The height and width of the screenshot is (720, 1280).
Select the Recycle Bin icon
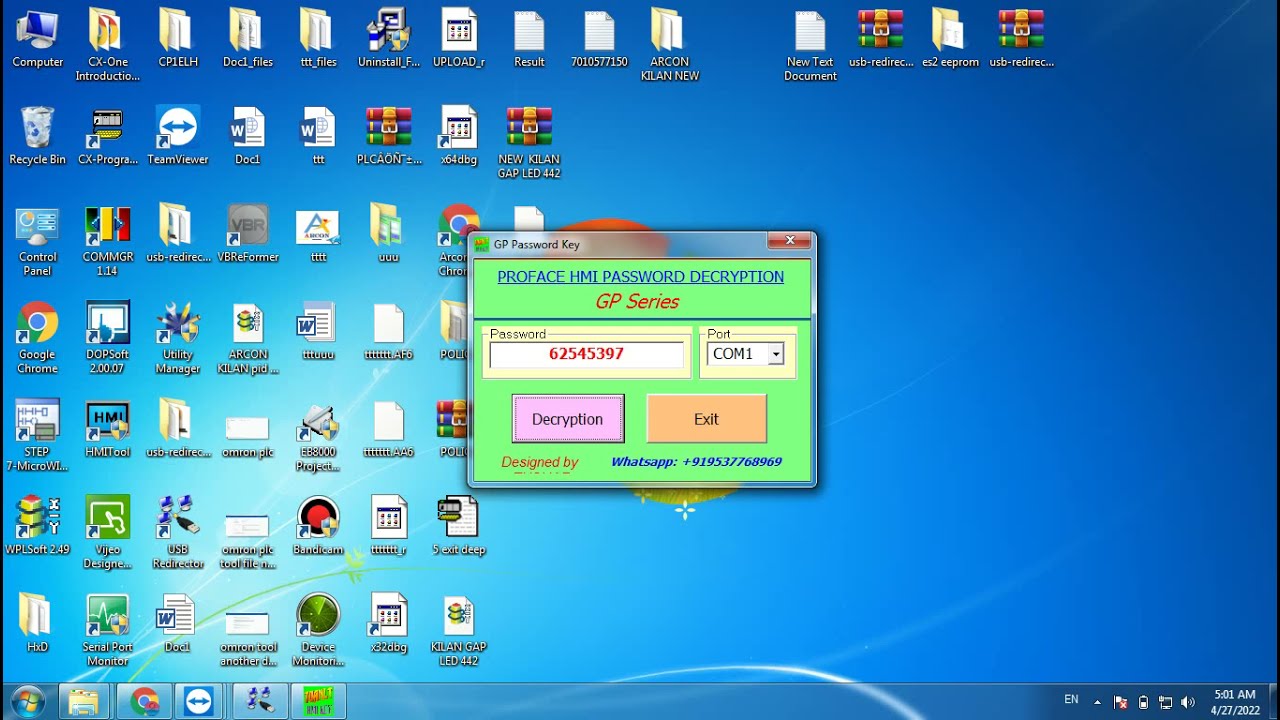click(38, 136)
